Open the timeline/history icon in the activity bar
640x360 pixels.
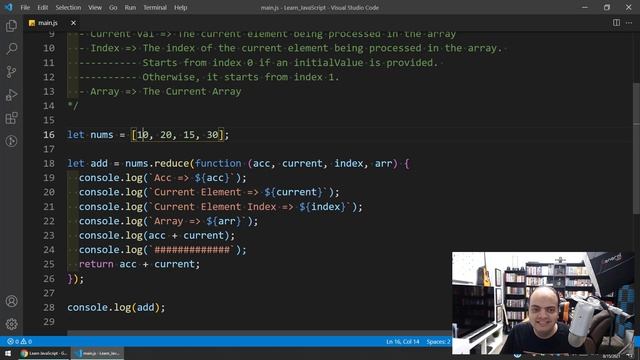[x=11, y=141]
